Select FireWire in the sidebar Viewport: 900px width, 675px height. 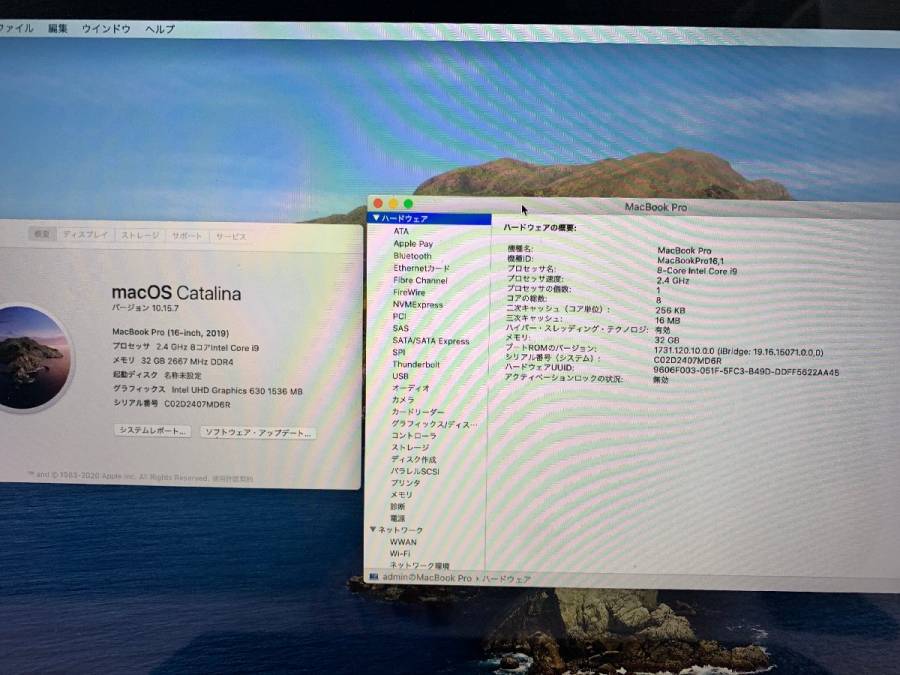coord(409,292)
